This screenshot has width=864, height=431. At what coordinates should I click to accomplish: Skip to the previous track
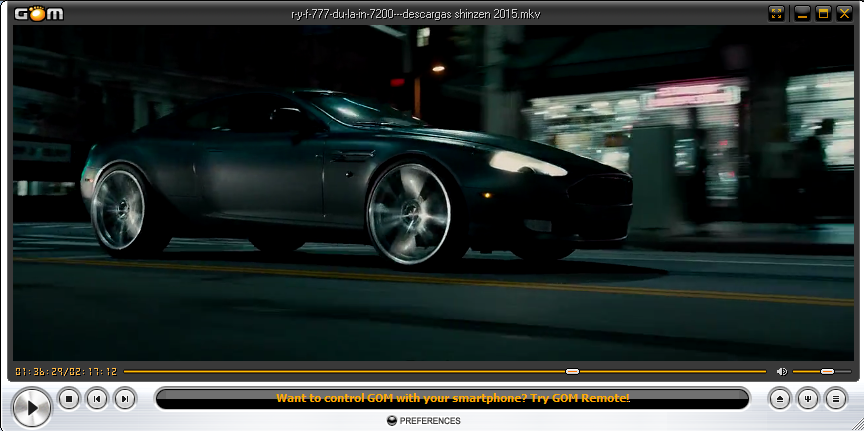pos(97,398)
